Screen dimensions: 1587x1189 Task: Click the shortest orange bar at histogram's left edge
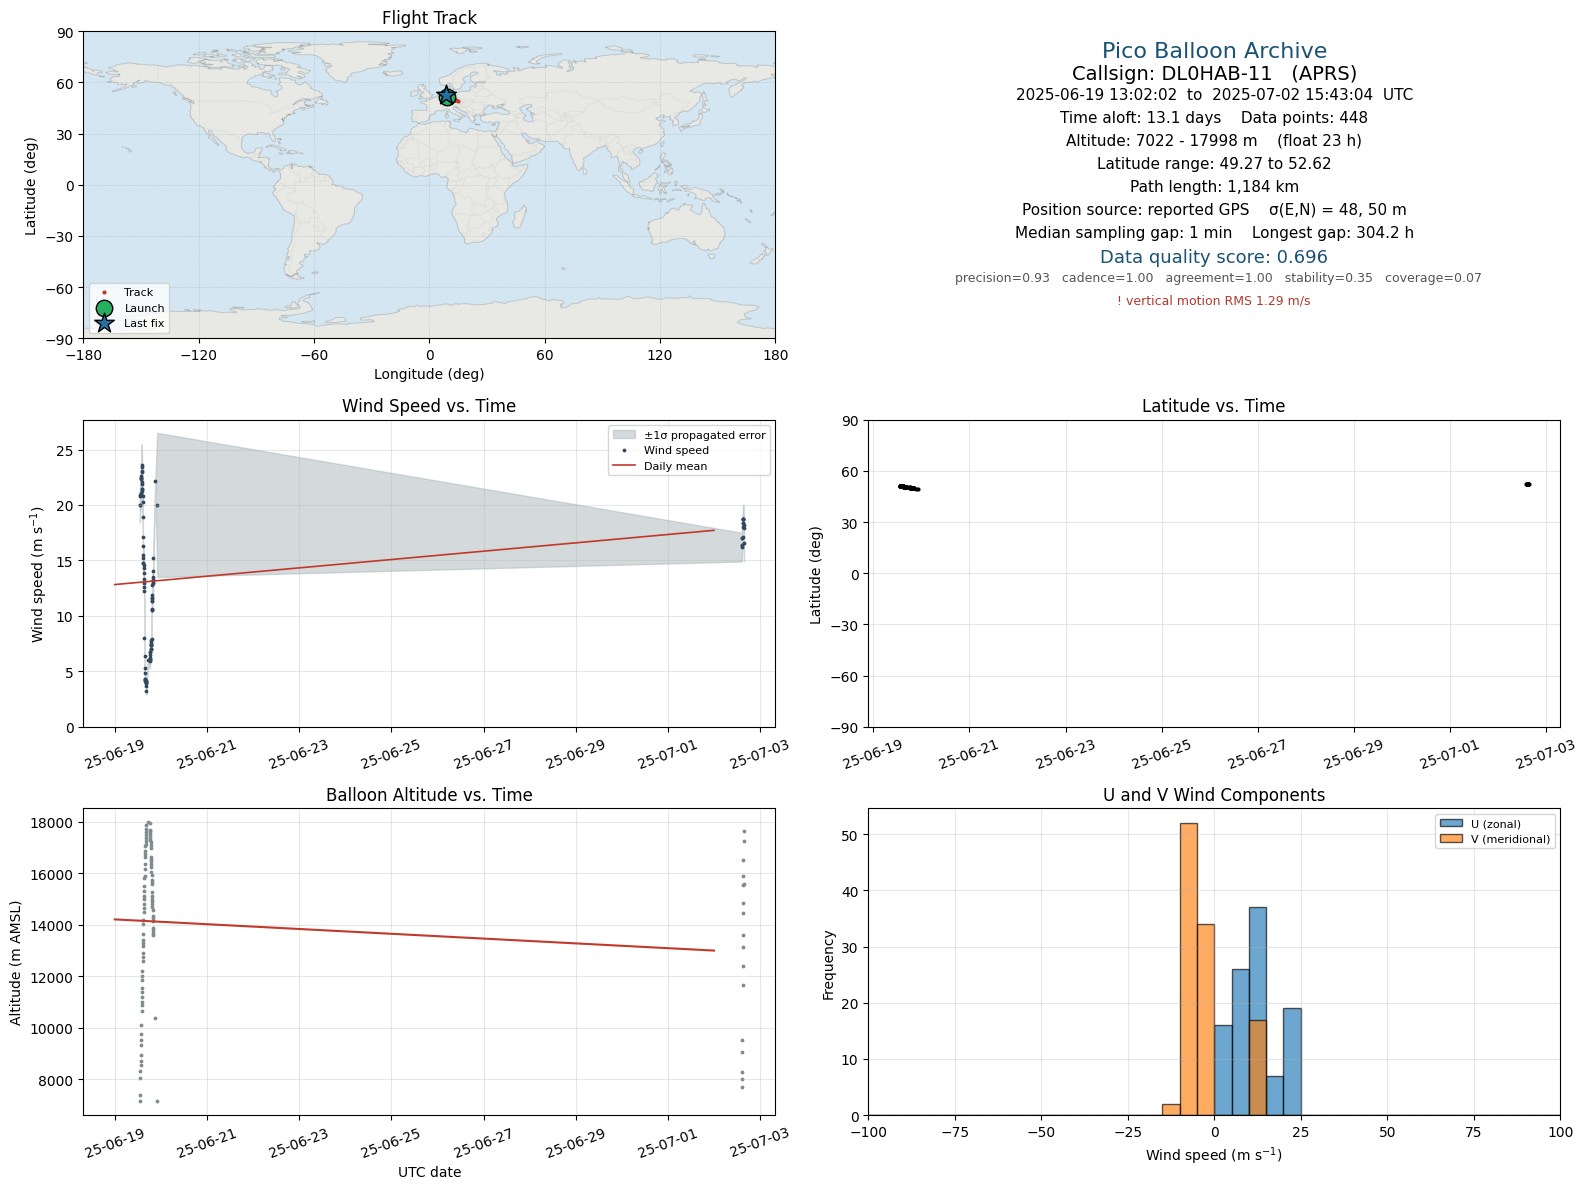(x=1171, y=1110)
